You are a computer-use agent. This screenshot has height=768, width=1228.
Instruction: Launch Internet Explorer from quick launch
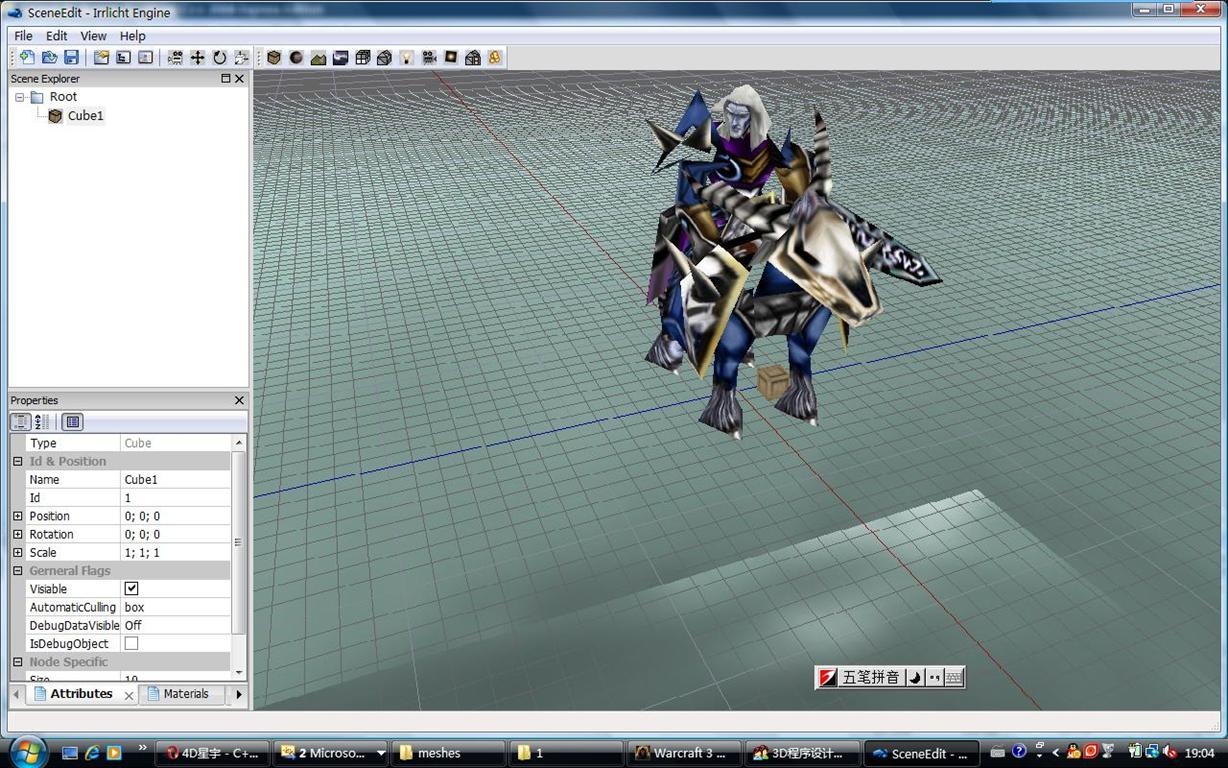click(92, 752)
